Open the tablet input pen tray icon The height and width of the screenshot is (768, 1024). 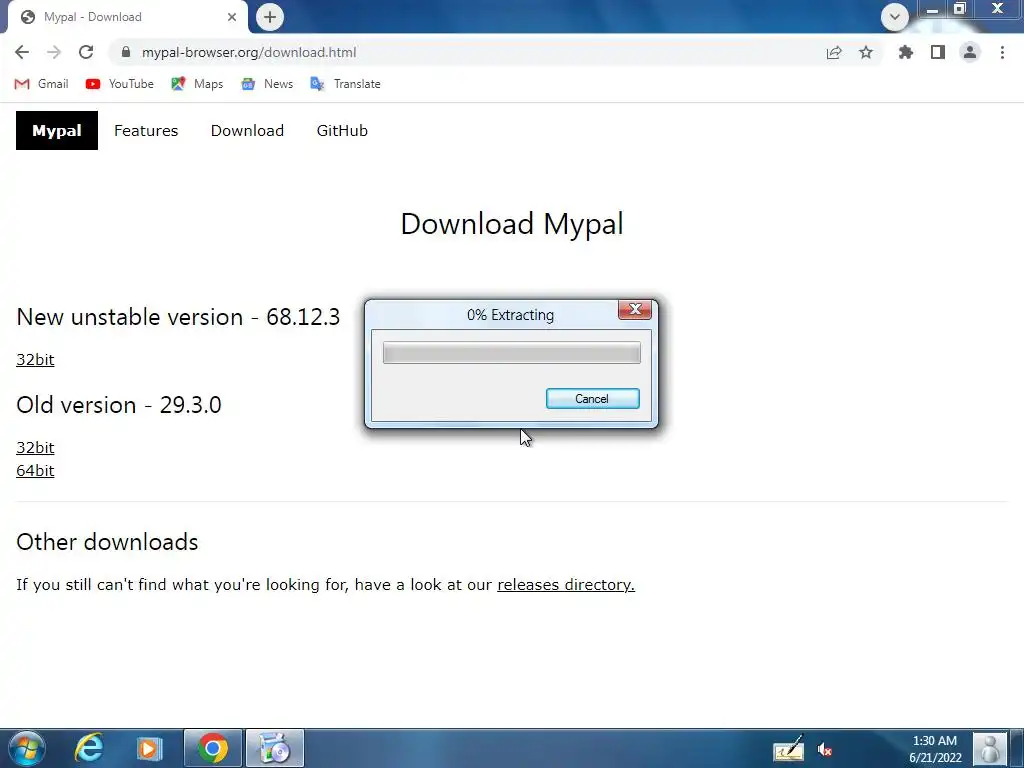[x=788, y=748]
